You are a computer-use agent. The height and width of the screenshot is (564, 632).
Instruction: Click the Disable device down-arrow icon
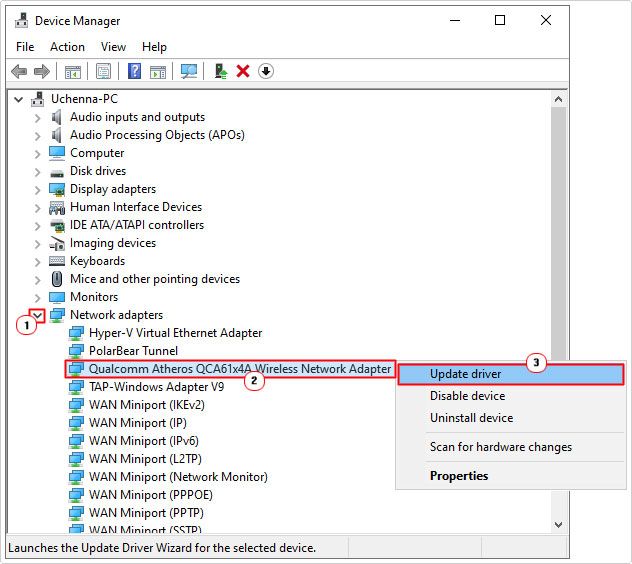pos(266,71)
